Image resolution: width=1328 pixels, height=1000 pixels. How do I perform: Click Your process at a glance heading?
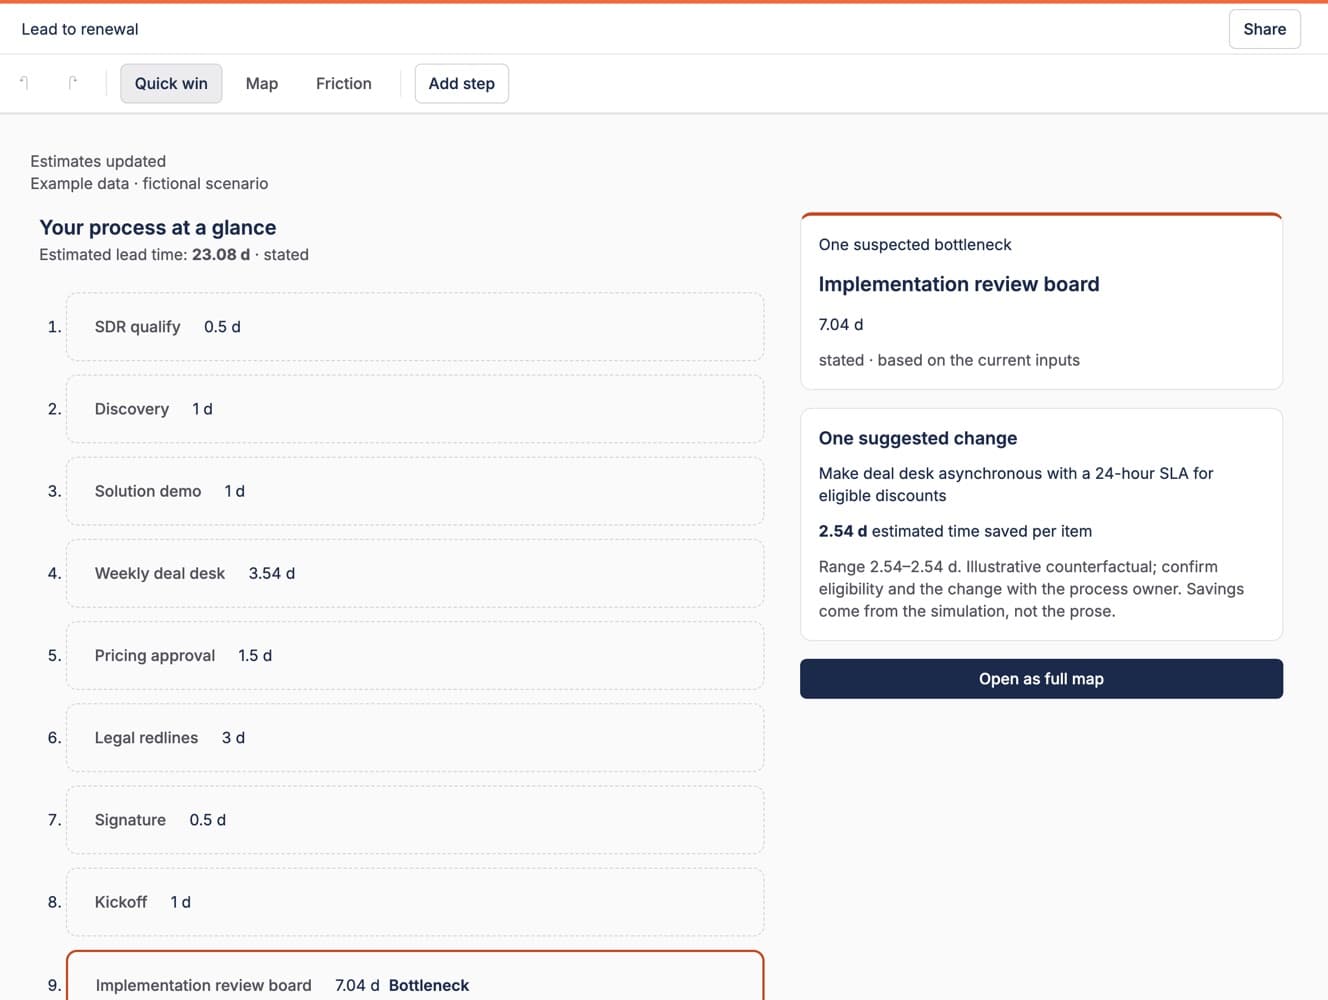[x=158, y=227]
